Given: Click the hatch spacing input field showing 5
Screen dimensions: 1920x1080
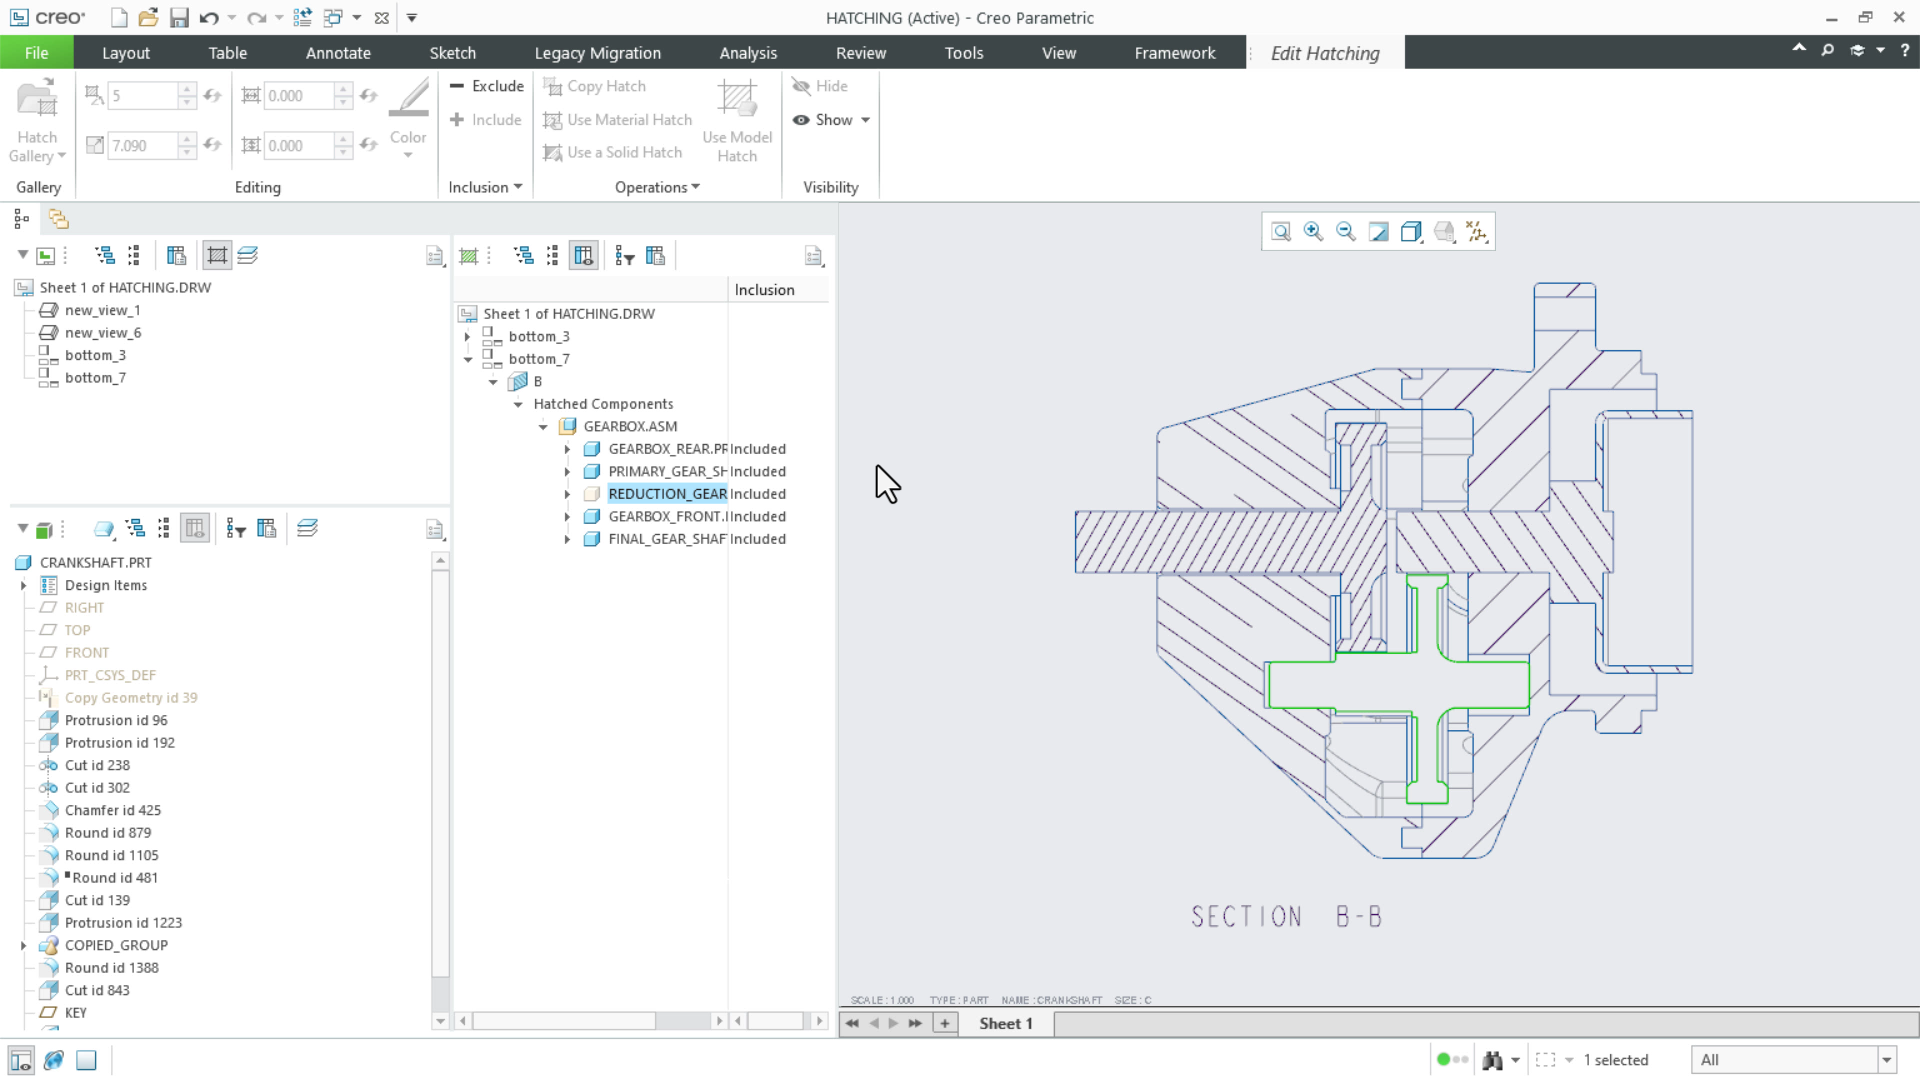Looking at the screenshot, I should click(x=143, y=95).
